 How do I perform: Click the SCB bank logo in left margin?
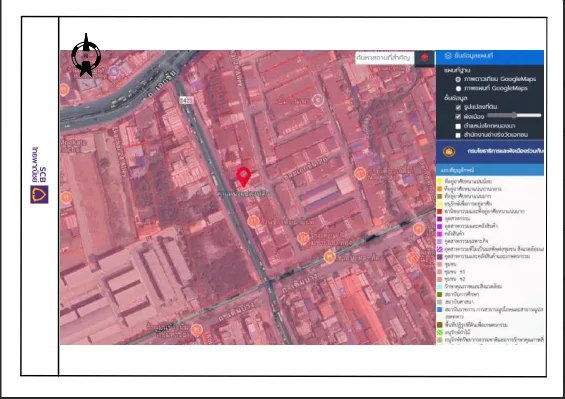[39, 195]
